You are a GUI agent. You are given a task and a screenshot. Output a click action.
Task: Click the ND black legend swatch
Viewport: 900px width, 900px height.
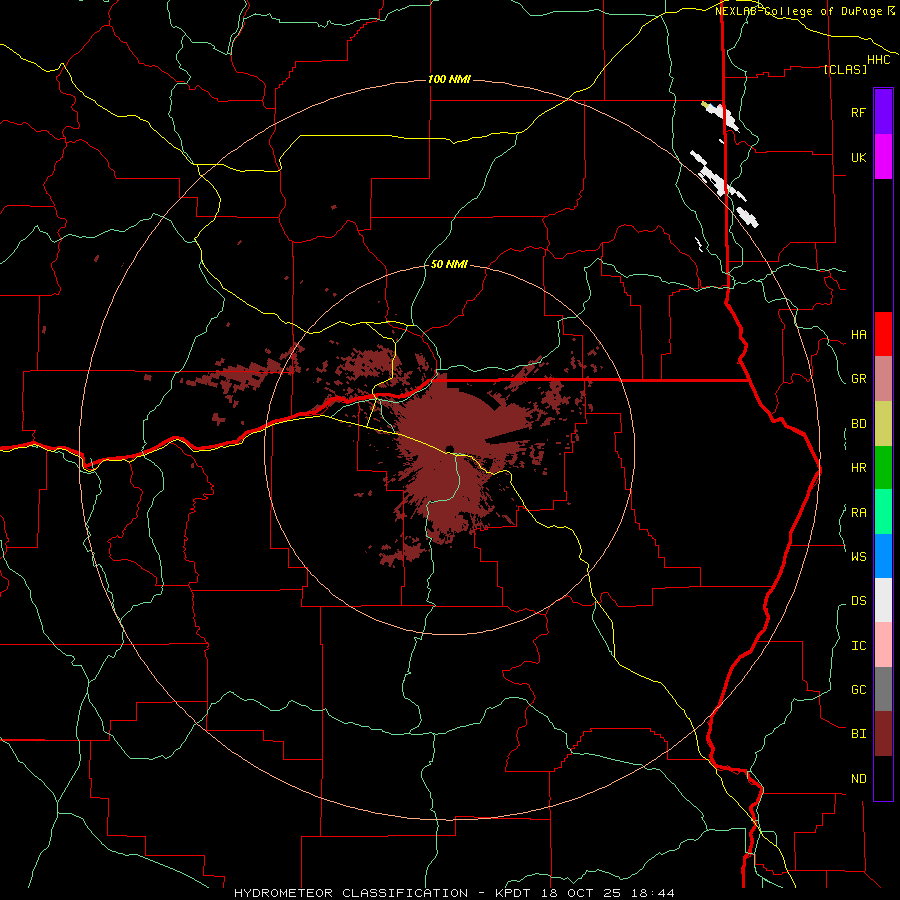(883, 778)
